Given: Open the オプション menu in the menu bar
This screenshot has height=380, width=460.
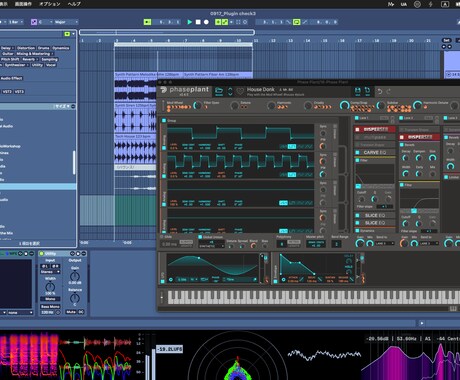Looking at the screenshot, I should 50,4.
